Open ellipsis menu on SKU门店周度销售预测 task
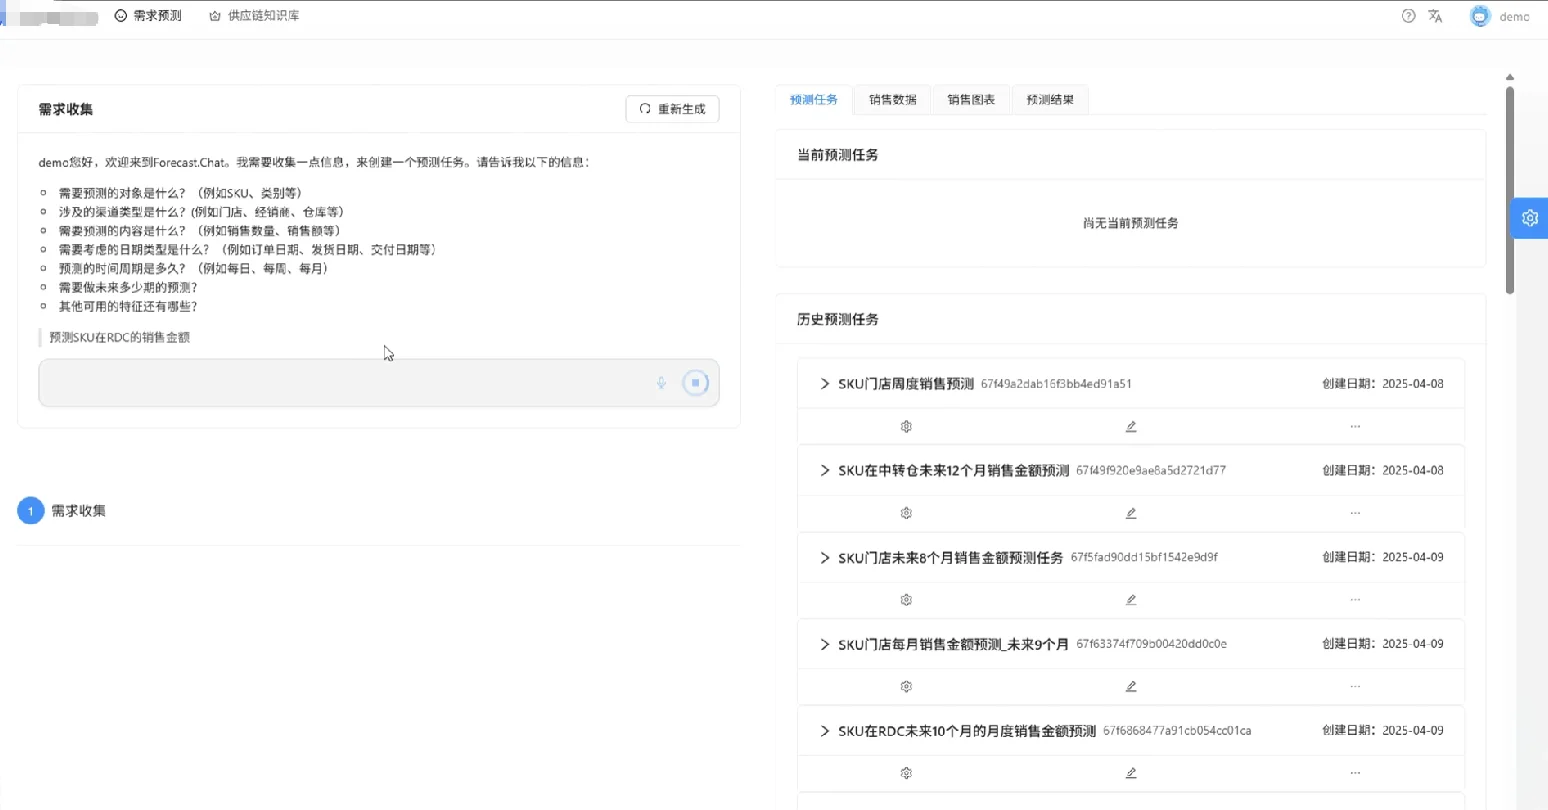Image resolution: width=1548 pixels, height=810 pixels. pyautogui.click(x=1355, y=425)
